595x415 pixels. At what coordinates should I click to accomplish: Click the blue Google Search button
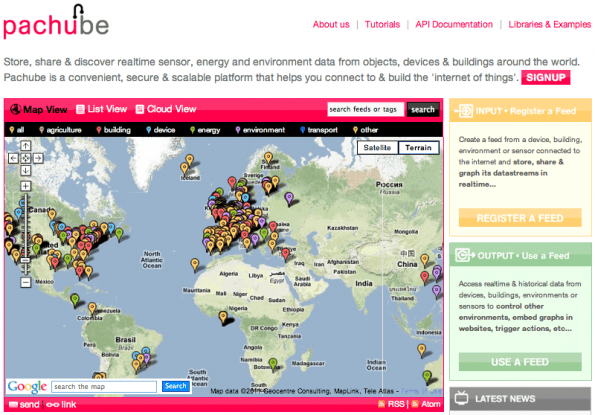[x=175, y=386]
